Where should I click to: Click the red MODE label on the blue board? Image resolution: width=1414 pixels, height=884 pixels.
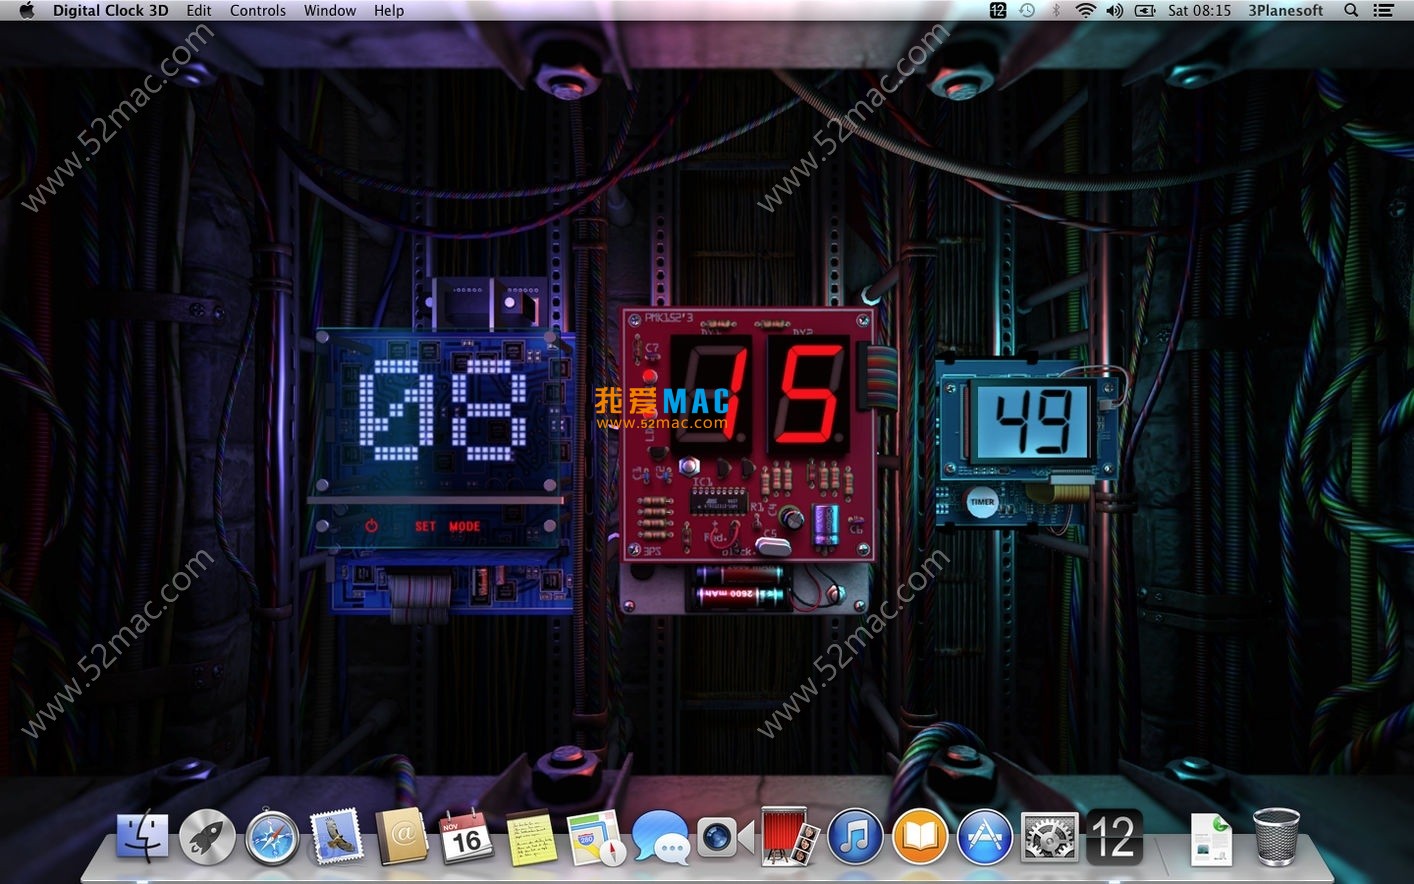coord(464,526)
